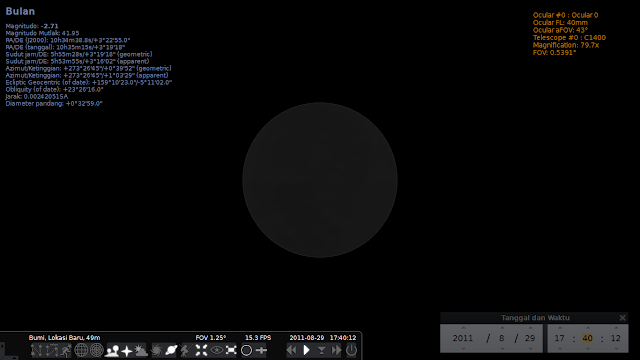Screen dimensions: 640x360
Task: Set normal time rate play button
Action: pyautogui.click(x=307, y=350)
